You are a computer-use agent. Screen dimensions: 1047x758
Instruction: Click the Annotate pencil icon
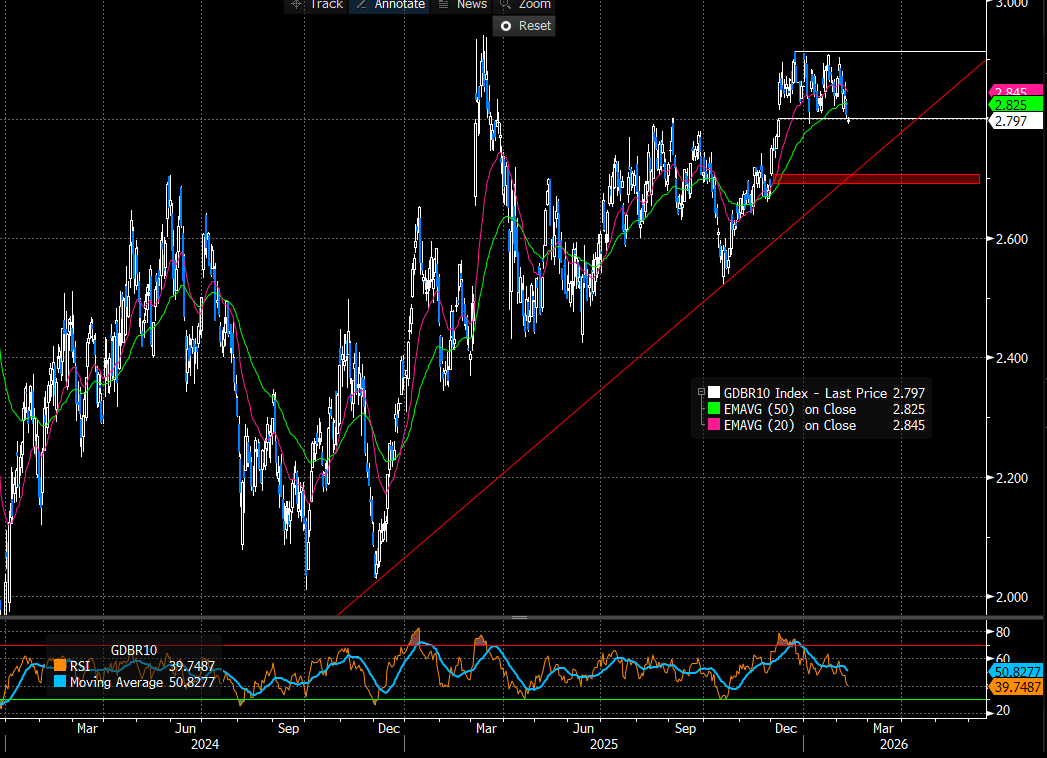pyautogui.click(x=360, y=4)
